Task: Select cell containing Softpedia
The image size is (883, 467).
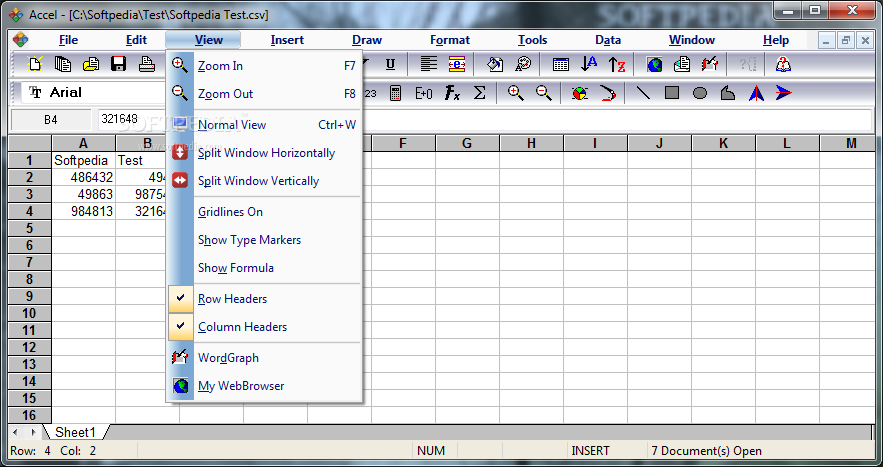Action: point(84,161)
